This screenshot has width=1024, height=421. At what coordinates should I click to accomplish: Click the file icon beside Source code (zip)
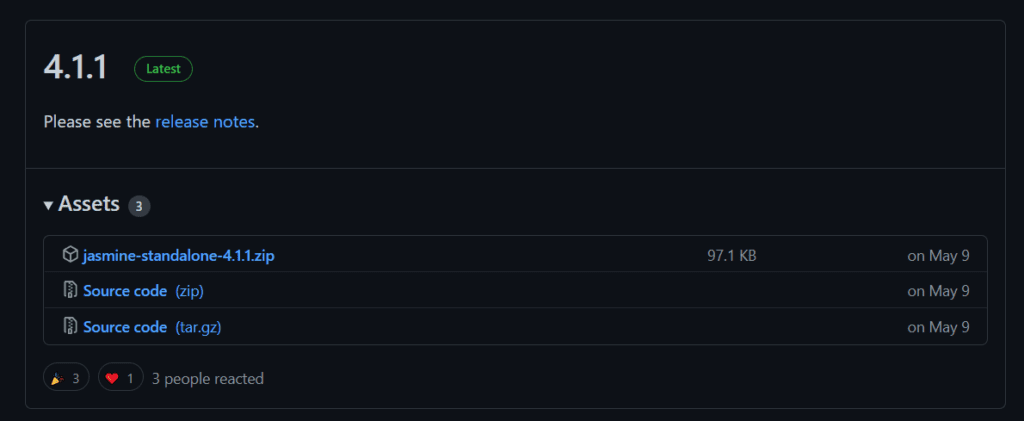70,291
